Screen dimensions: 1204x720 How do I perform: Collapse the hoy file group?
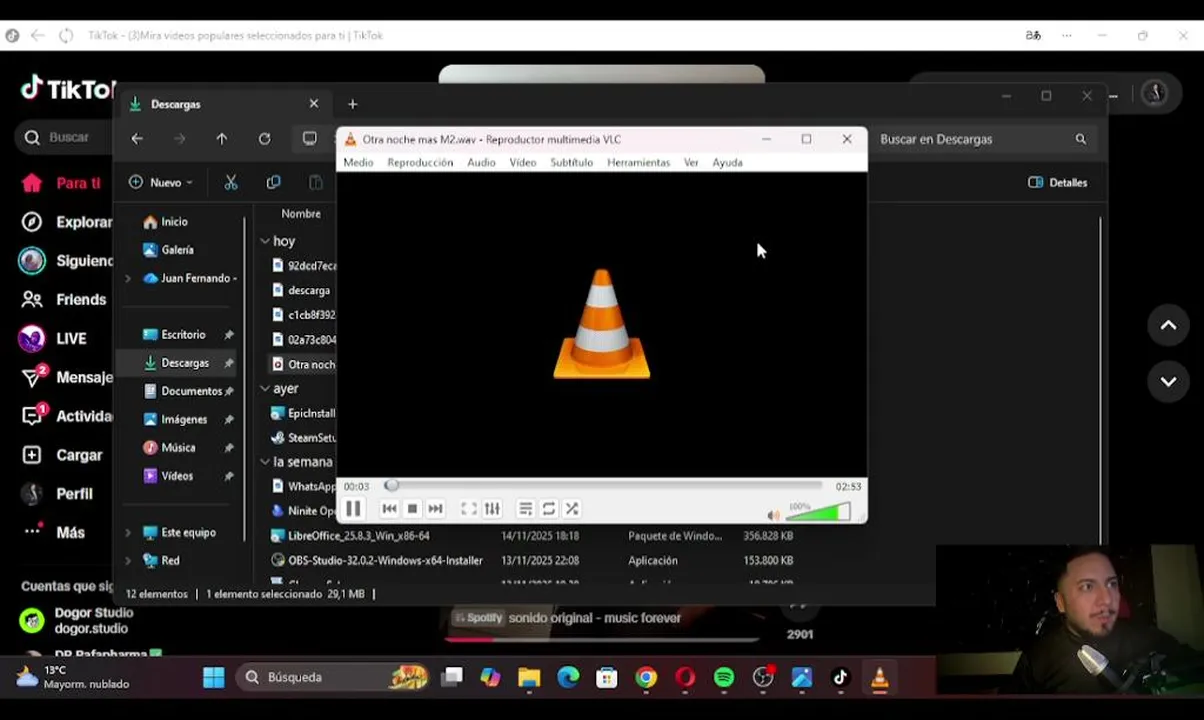(265, 241)
